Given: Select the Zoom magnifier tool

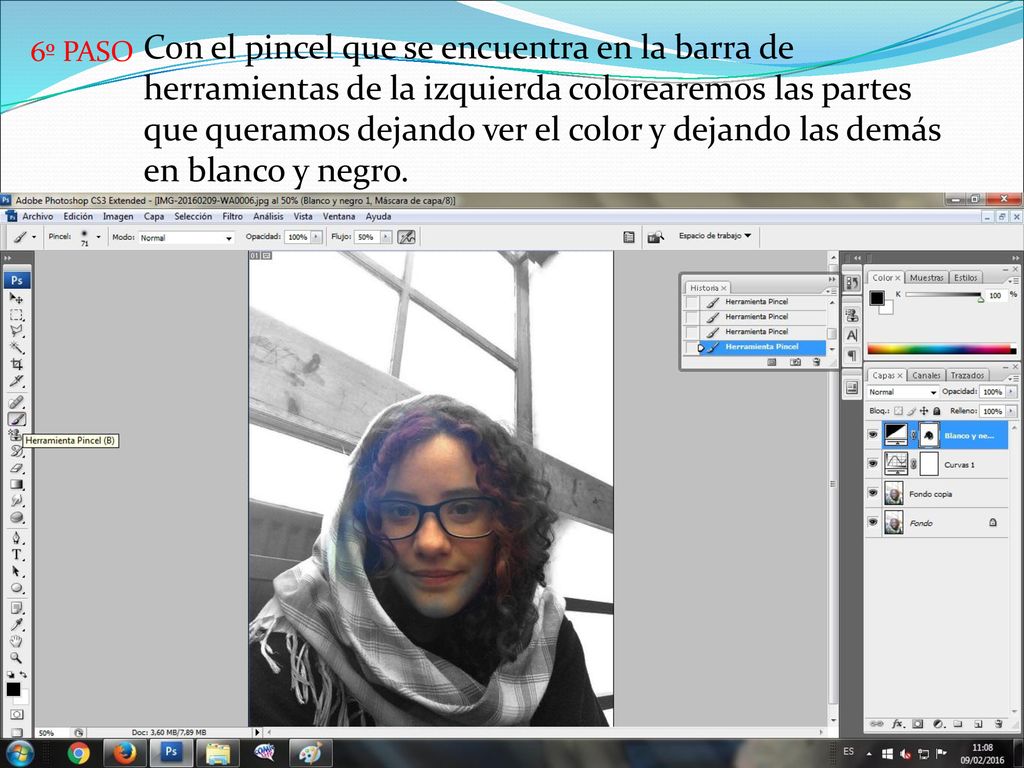Looking at the screenshot, I should (16, 658).
